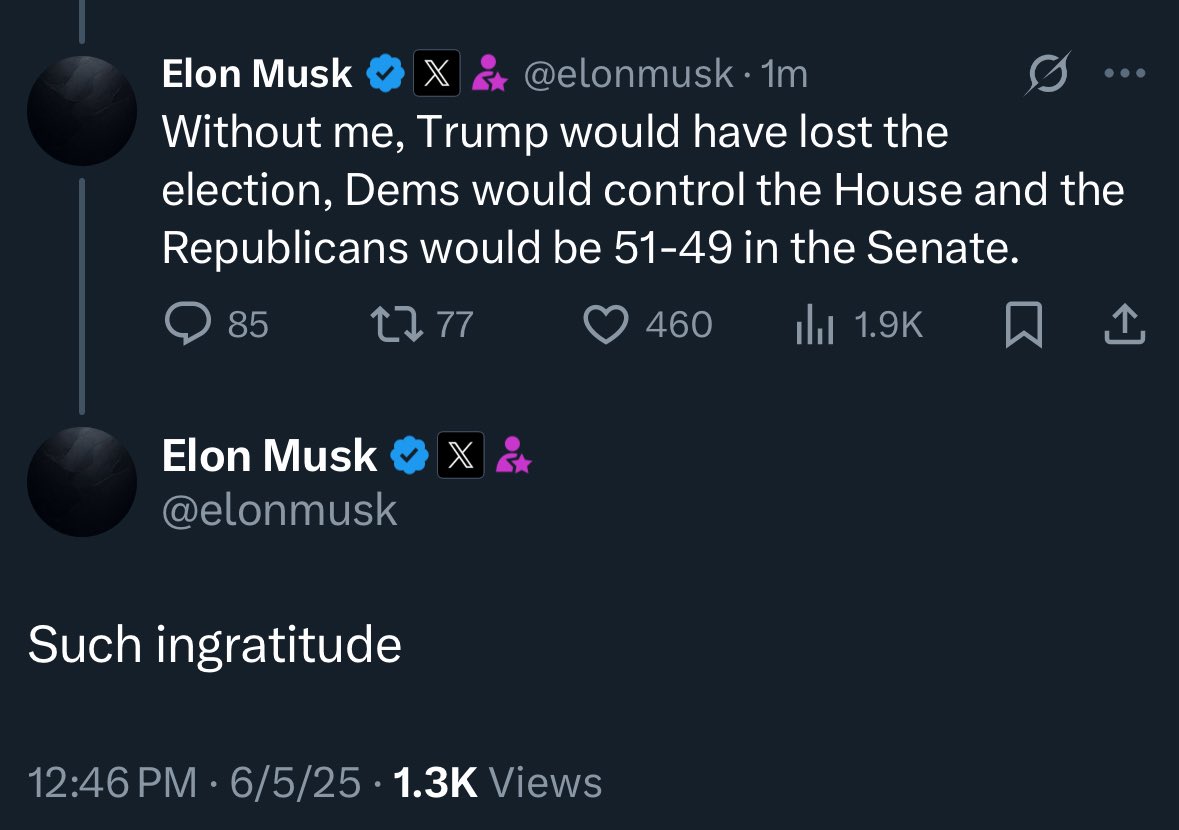Bookmark the Trump election tweet
Image resolution: width=1179 pixels, height=830 pixels.
click(1023, 324)
